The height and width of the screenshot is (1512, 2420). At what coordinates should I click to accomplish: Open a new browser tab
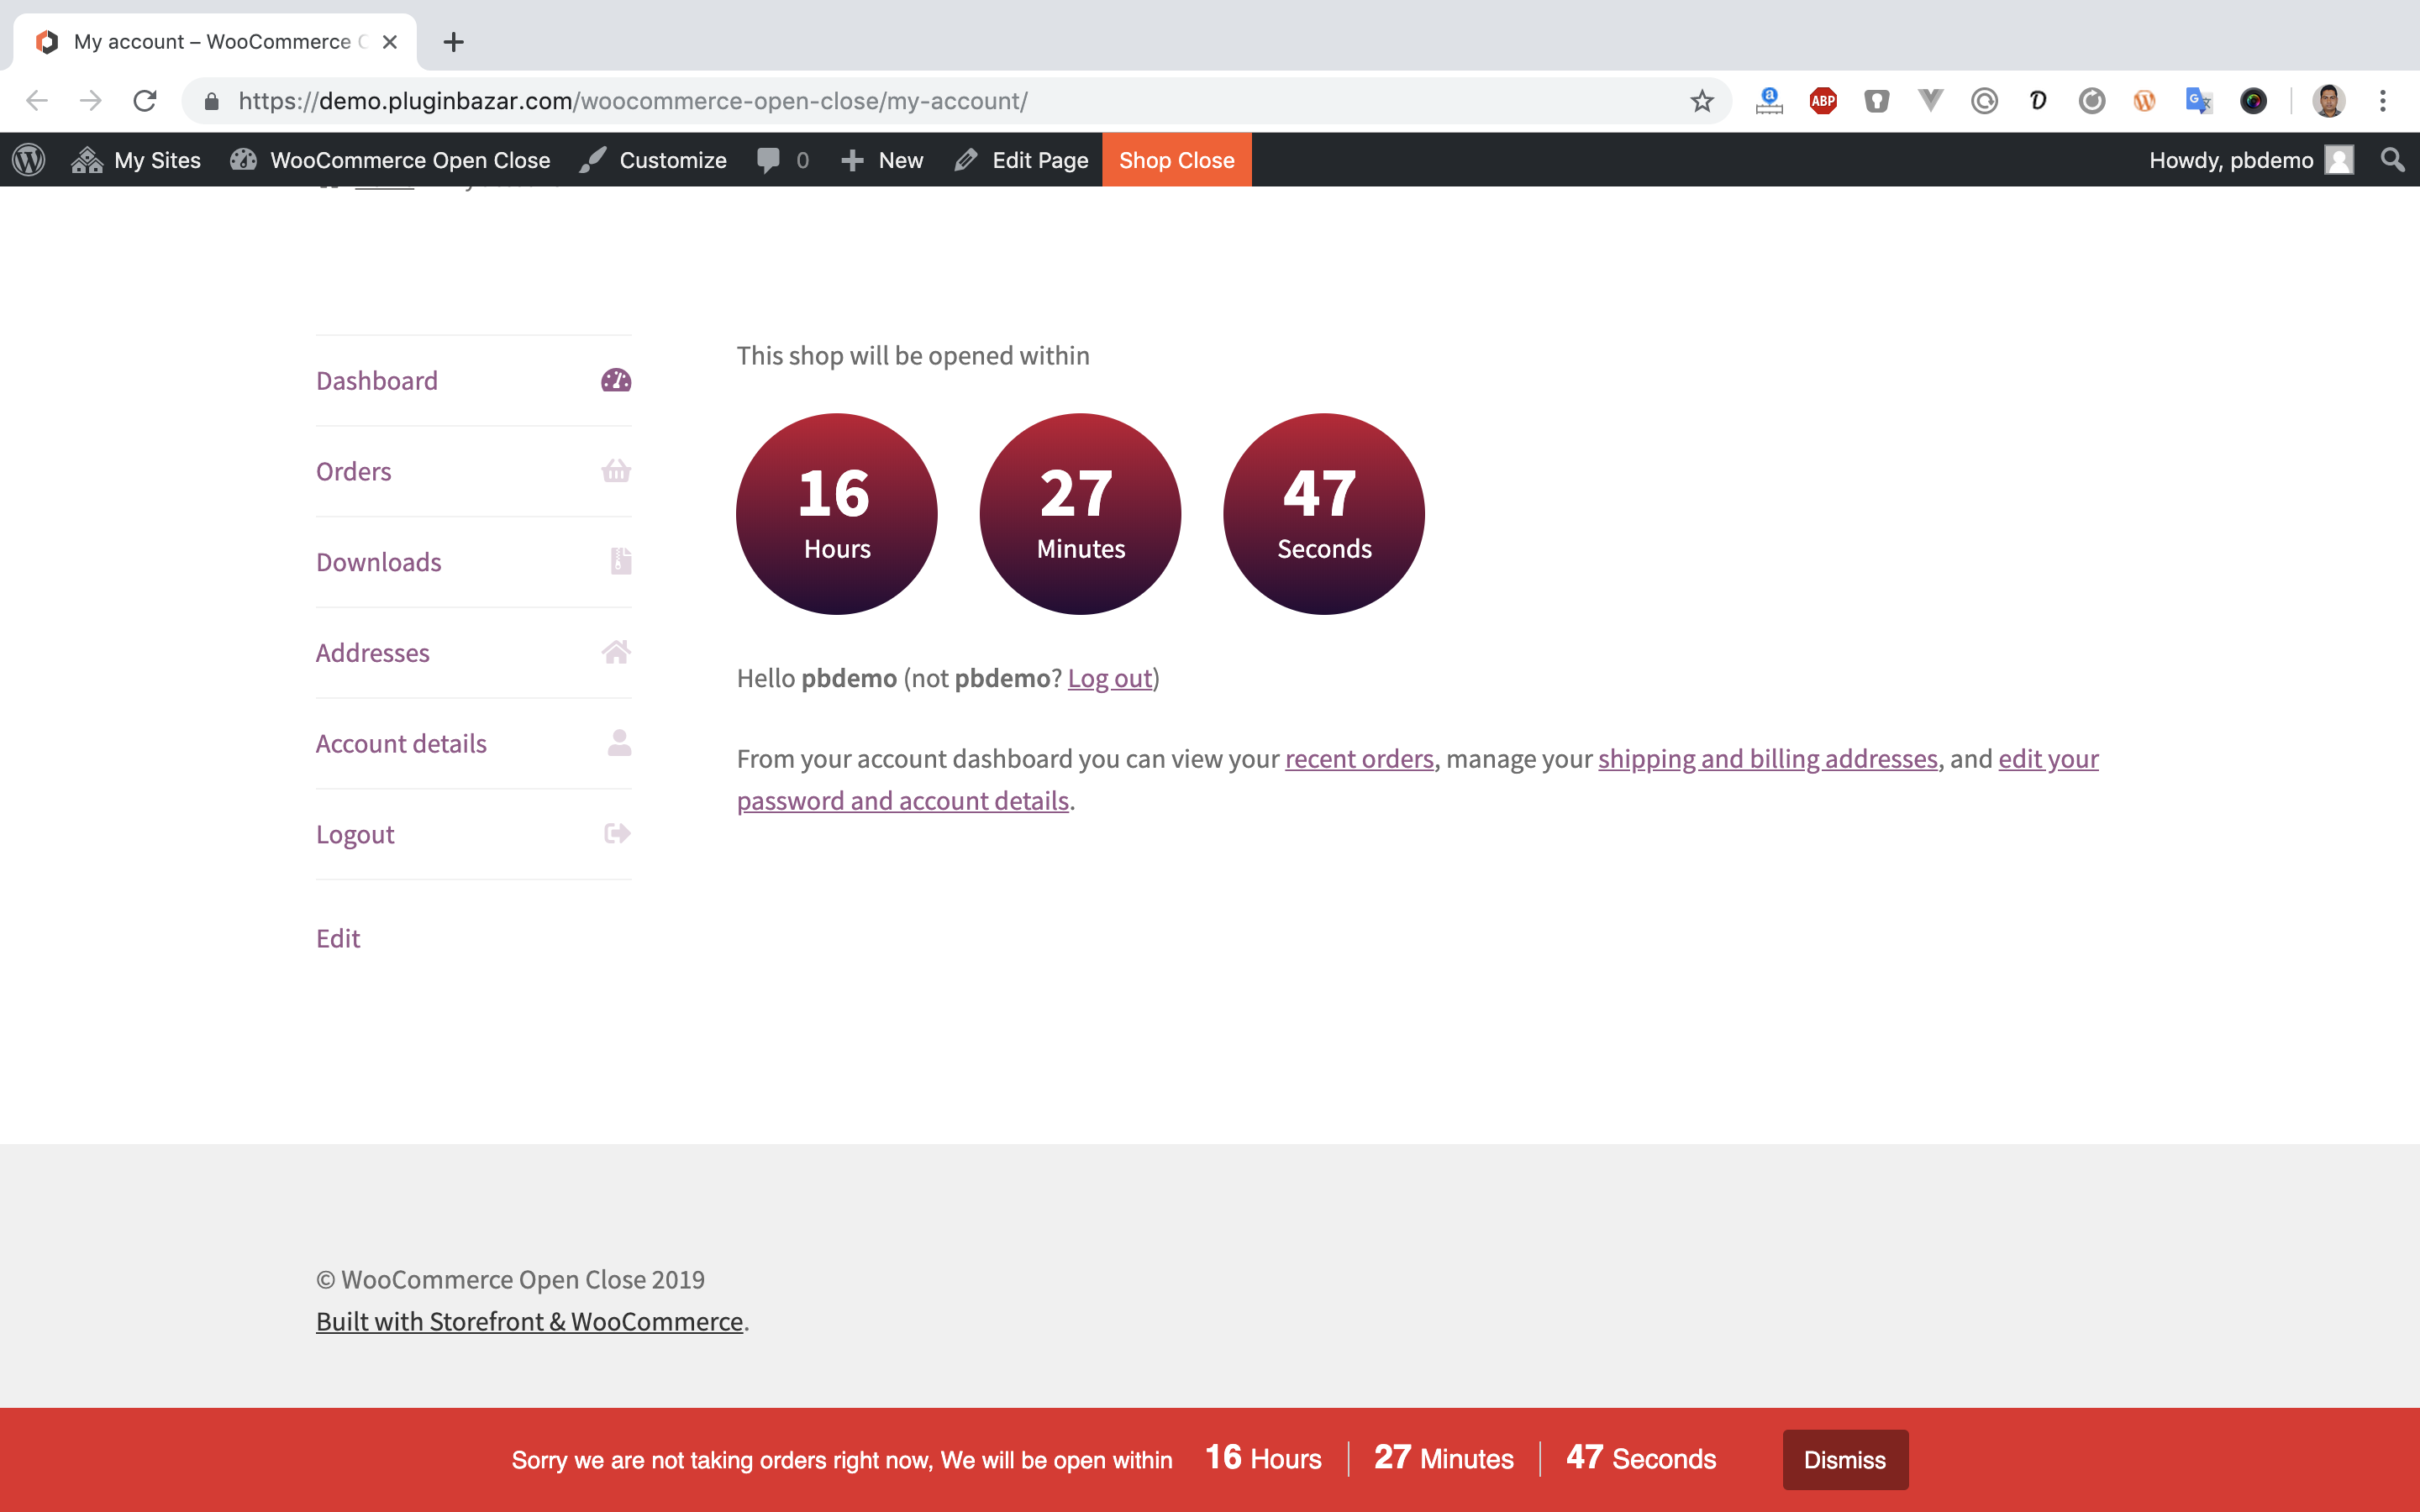[453, 42]
